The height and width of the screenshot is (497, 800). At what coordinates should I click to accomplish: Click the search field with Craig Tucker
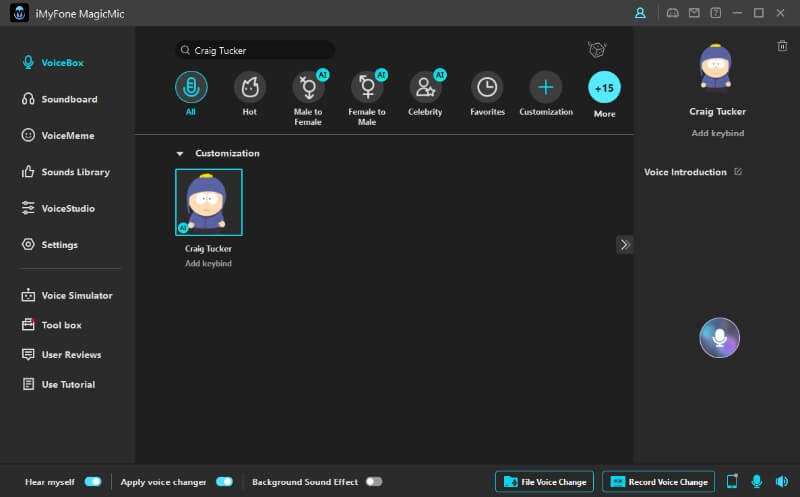[x=256, y=50]
